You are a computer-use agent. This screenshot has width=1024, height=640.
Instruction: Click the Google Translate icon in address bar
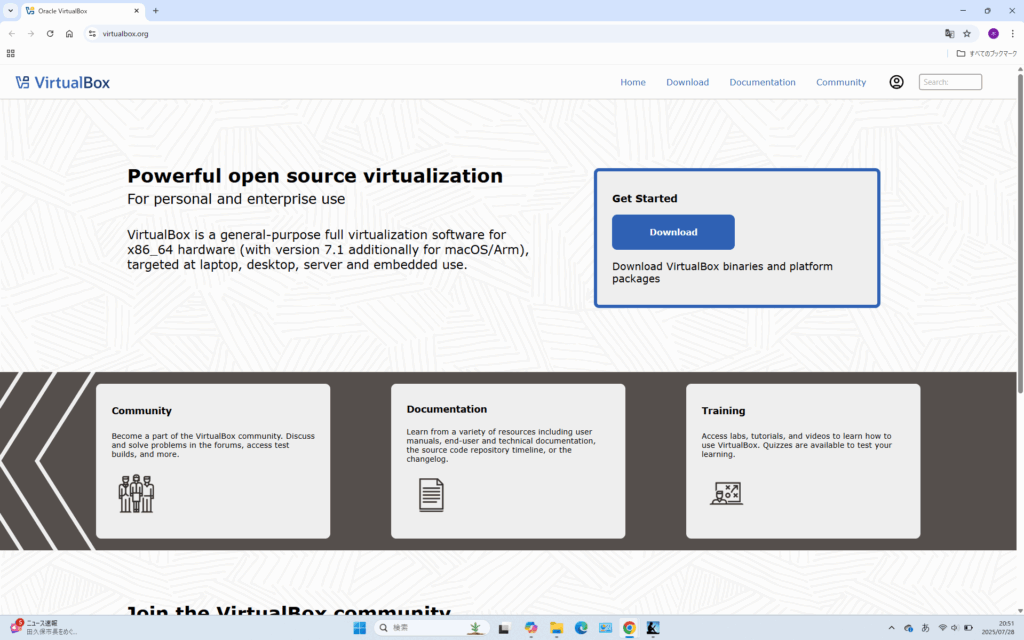(949, 33)
